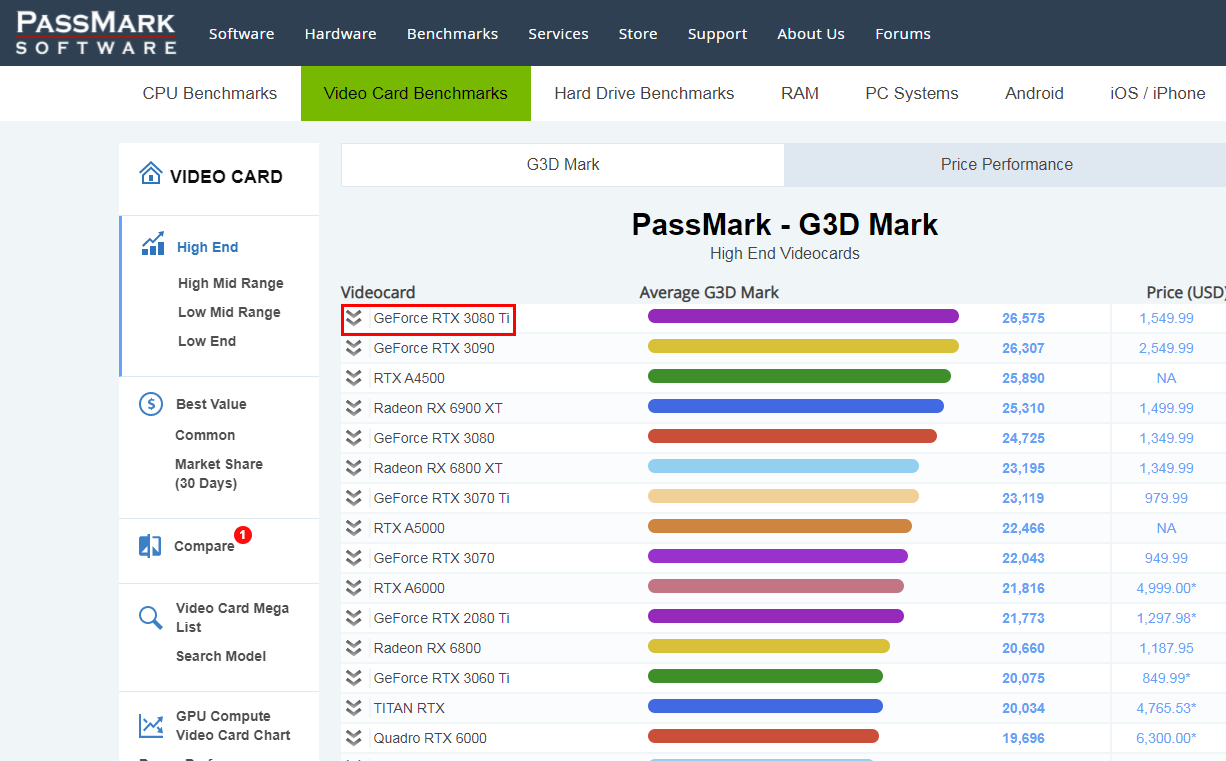Open the PC Systems tab
Screen dimensions: 1226x761
tap(912, 93)
